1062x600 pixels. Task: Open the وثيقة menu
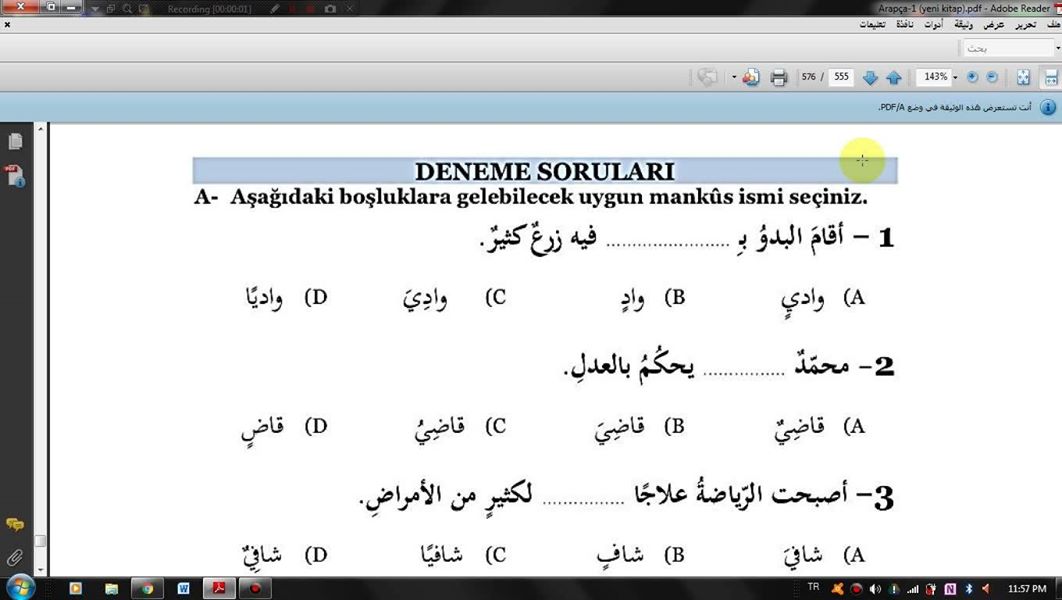pyautogui.click(x=963, y=24)
